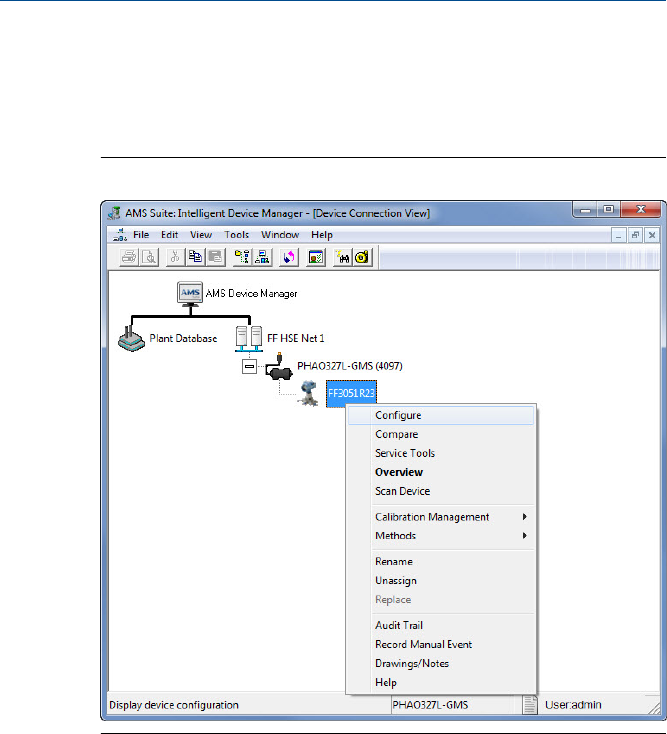Click the Print Preview toolbar icon
The width and height of the screenshot is (667, 734).
tap(149, 257)
